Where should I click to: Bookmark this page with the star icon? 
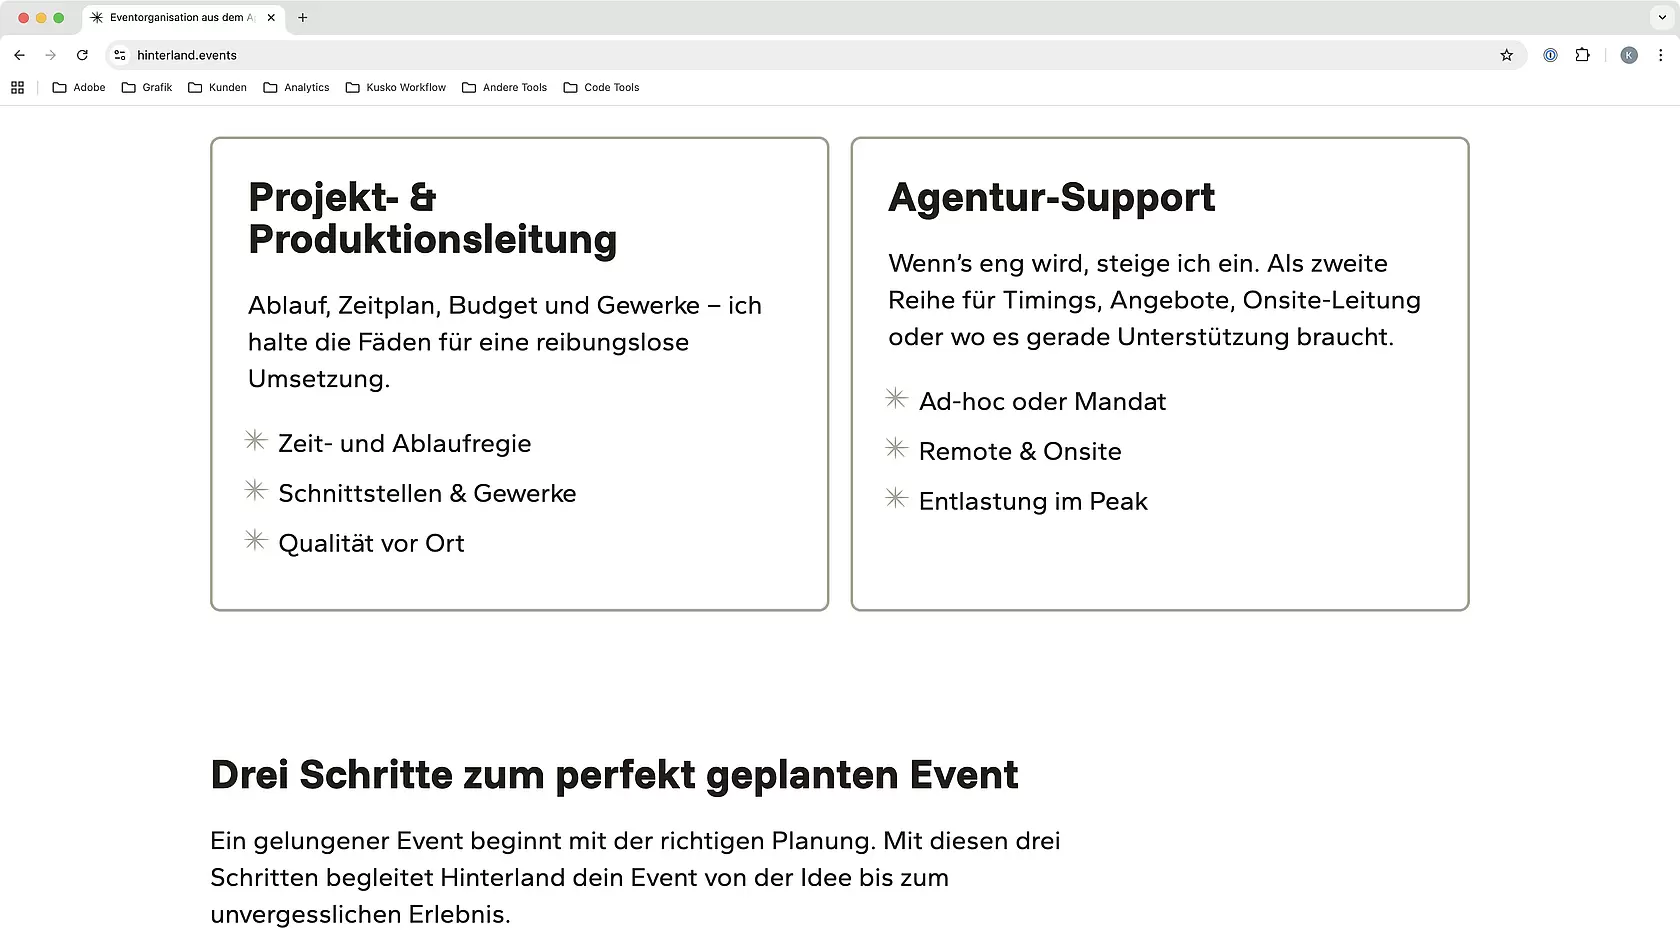click(1506, 55)
